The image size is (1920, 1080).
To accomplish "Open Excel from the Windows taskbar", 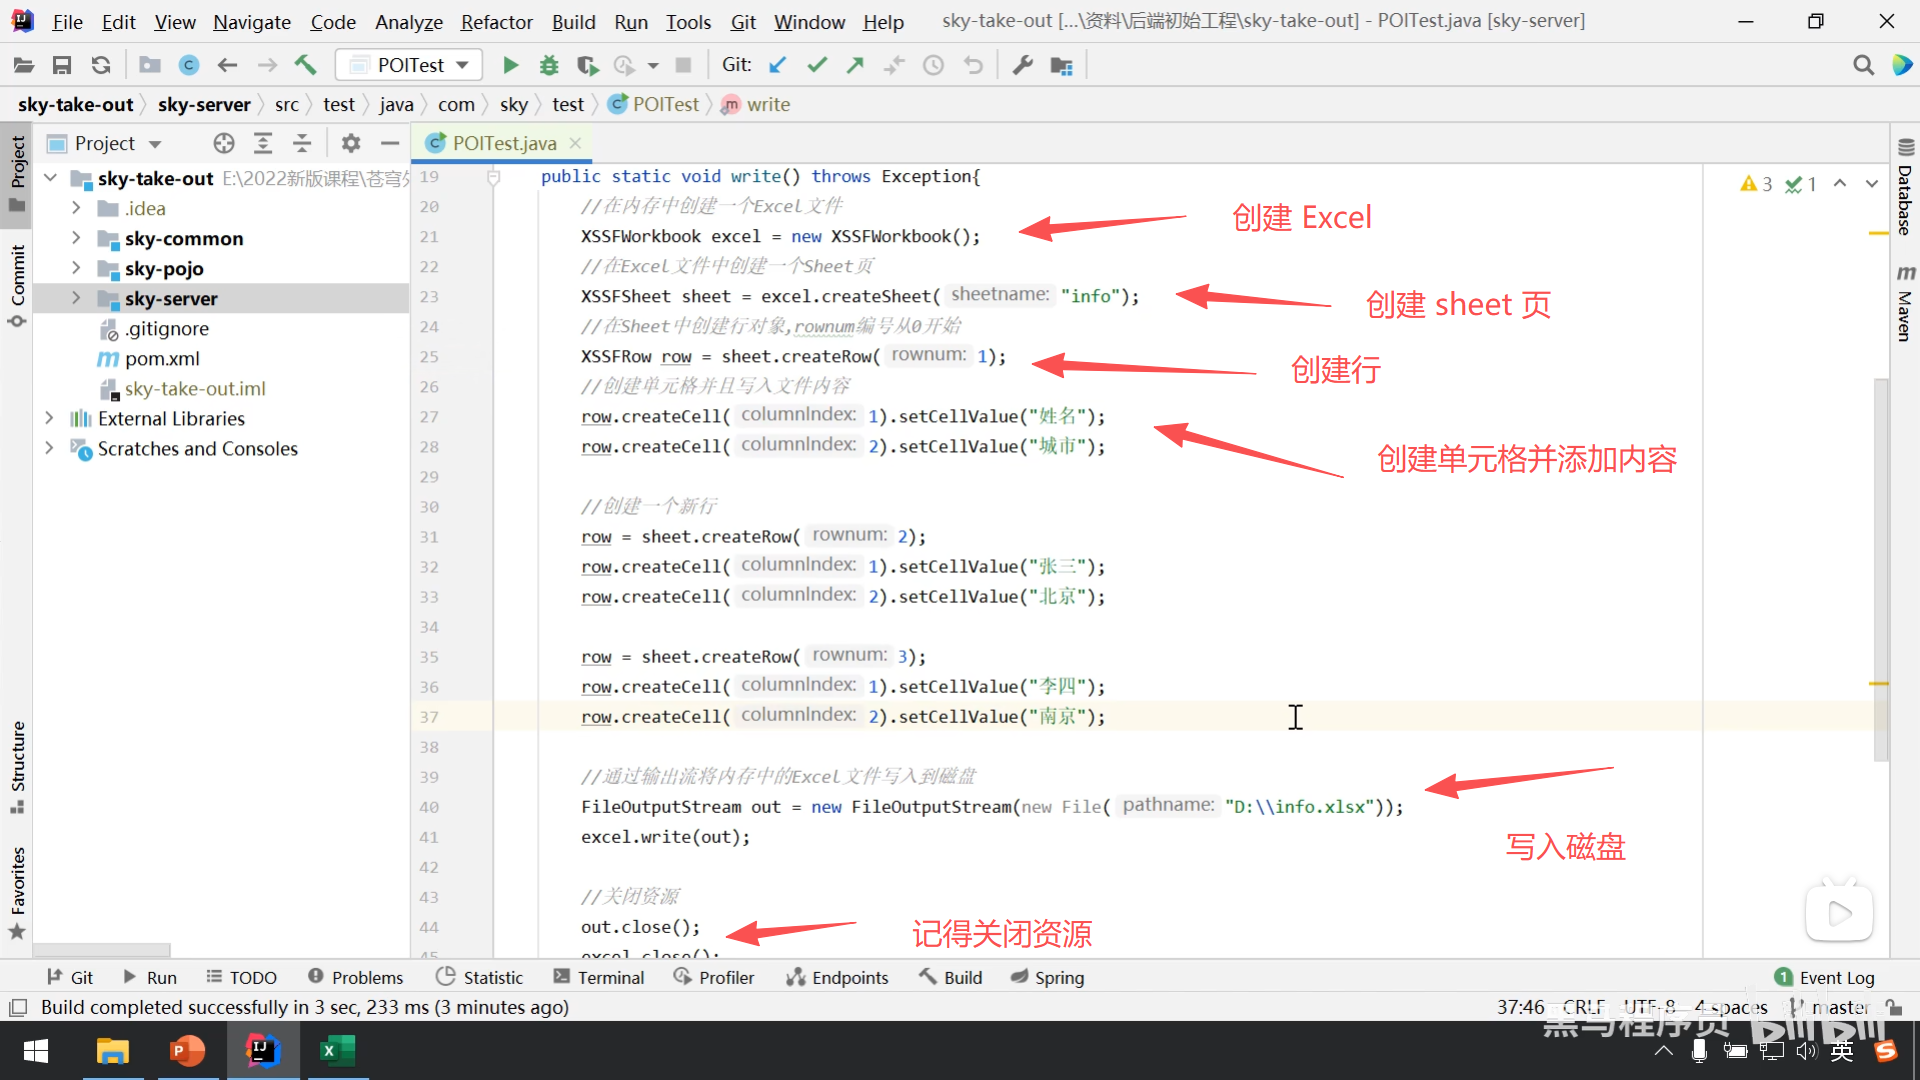I will (337, 1050).
